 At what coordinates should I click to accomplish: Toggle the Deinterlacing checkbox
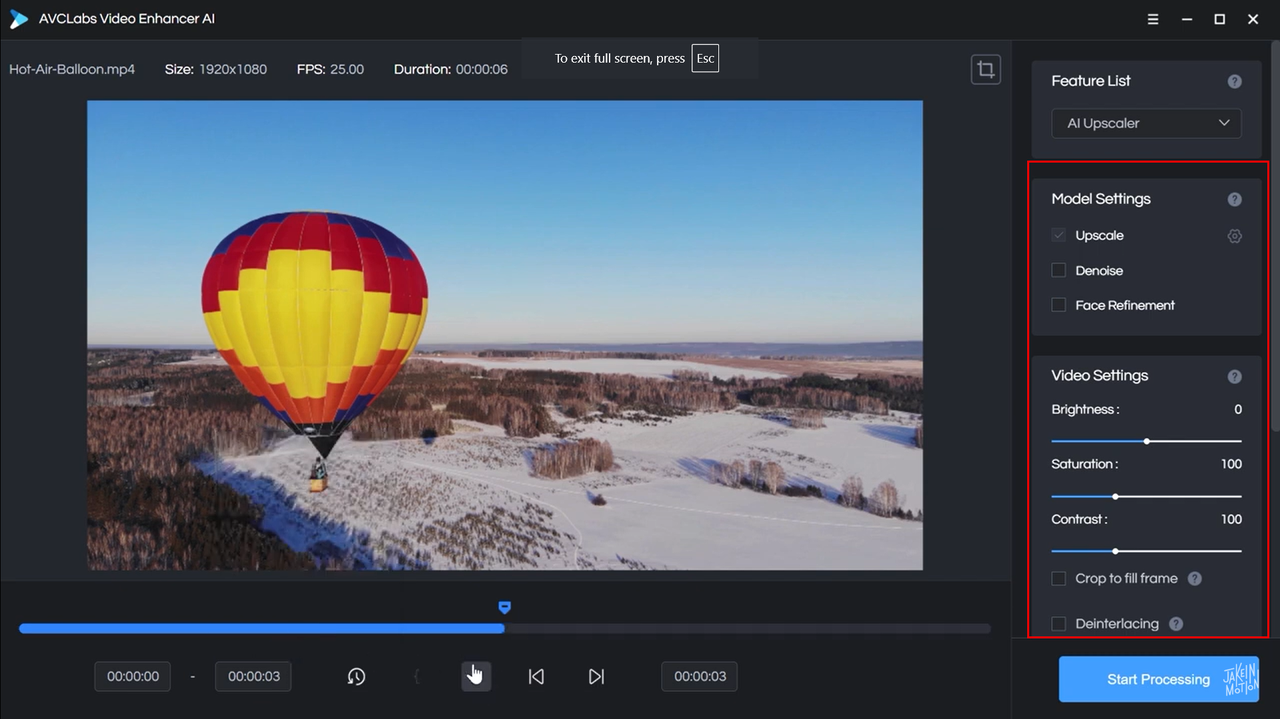(1058, 623)
